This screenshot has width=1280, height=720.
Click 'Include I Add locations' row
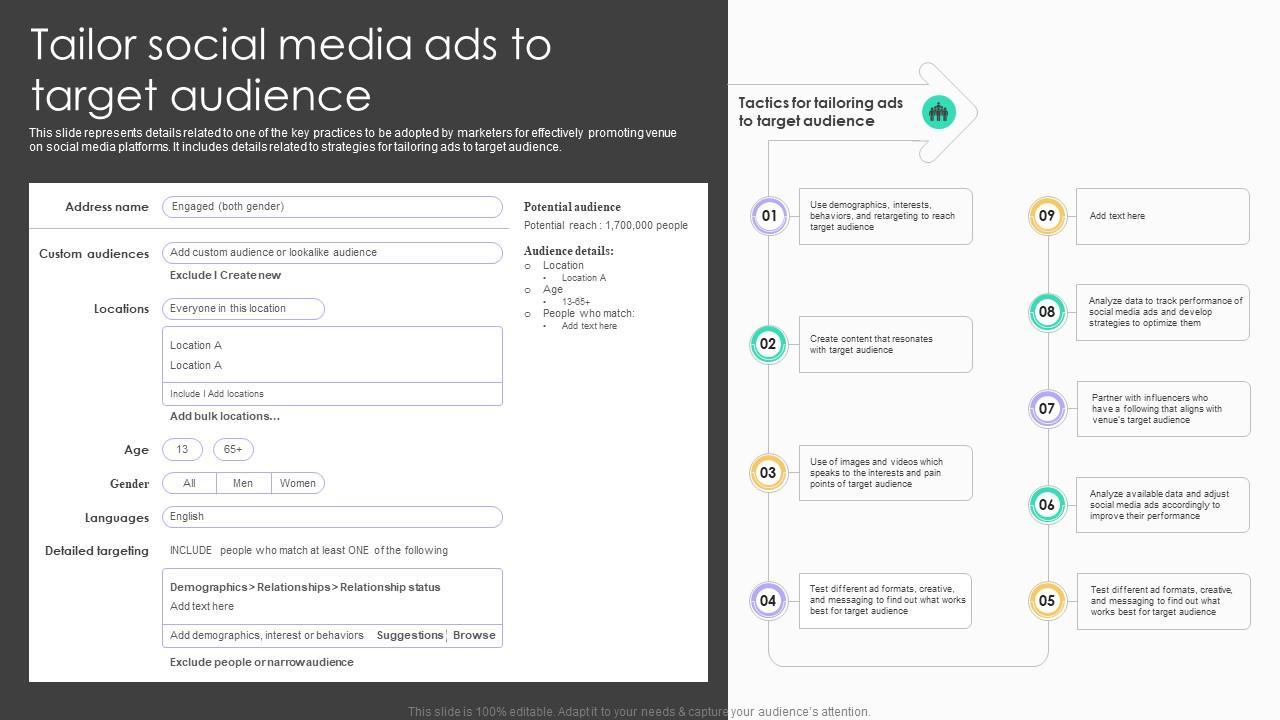332,394
